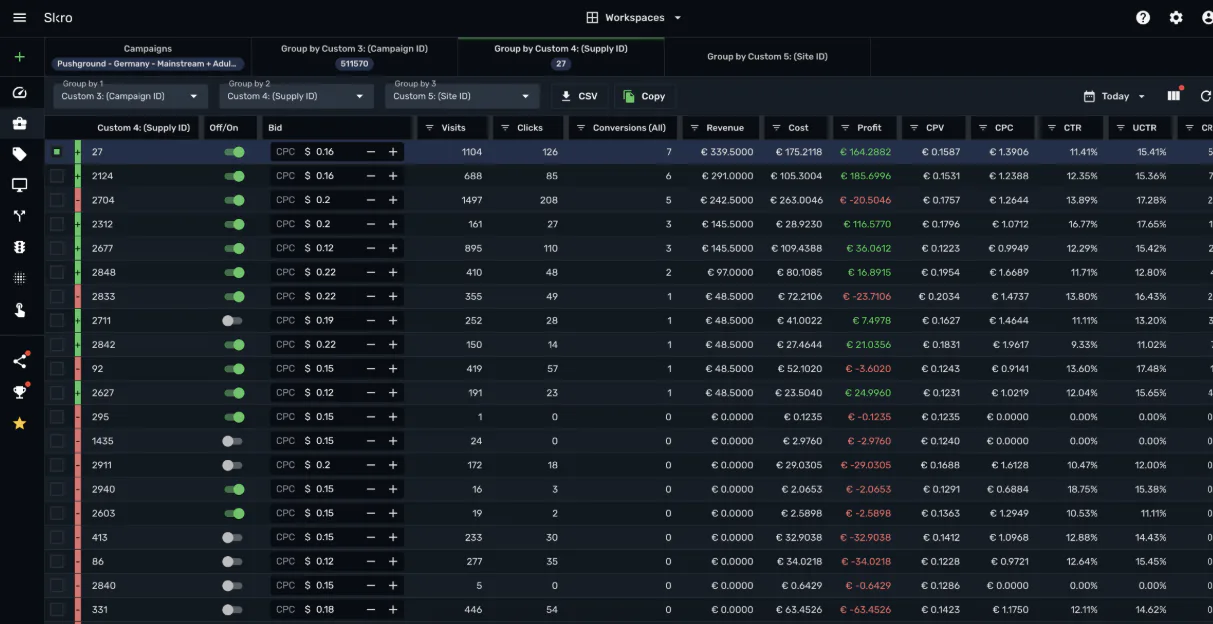Open the star favorites icon in sidebar

point(19,423)
